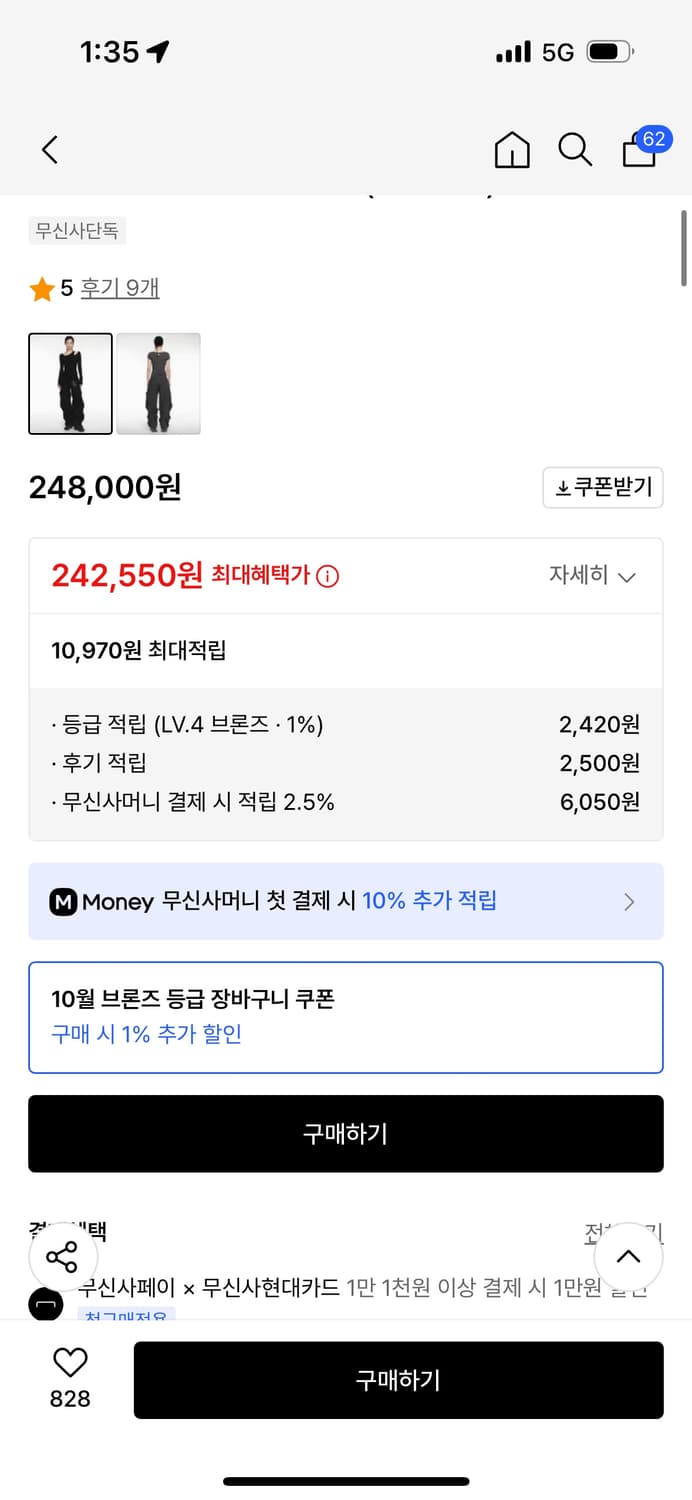Tap the 무신사단독 tag
The image size is (692, 1500).
pyautogui.click(x=77, y=231)
